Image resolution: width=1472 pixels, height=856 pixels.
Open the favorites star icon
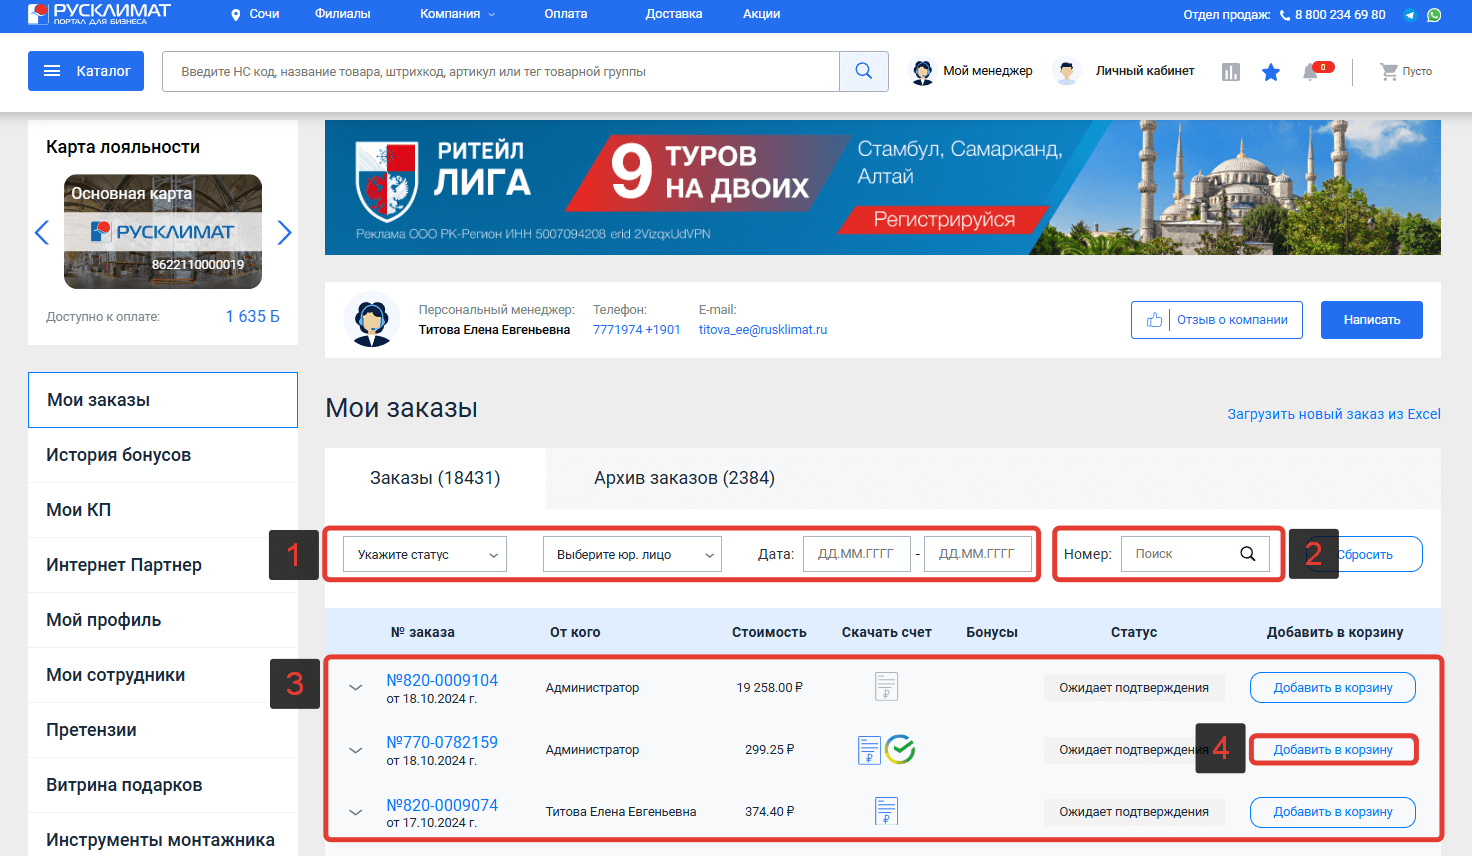point(1271,72)
